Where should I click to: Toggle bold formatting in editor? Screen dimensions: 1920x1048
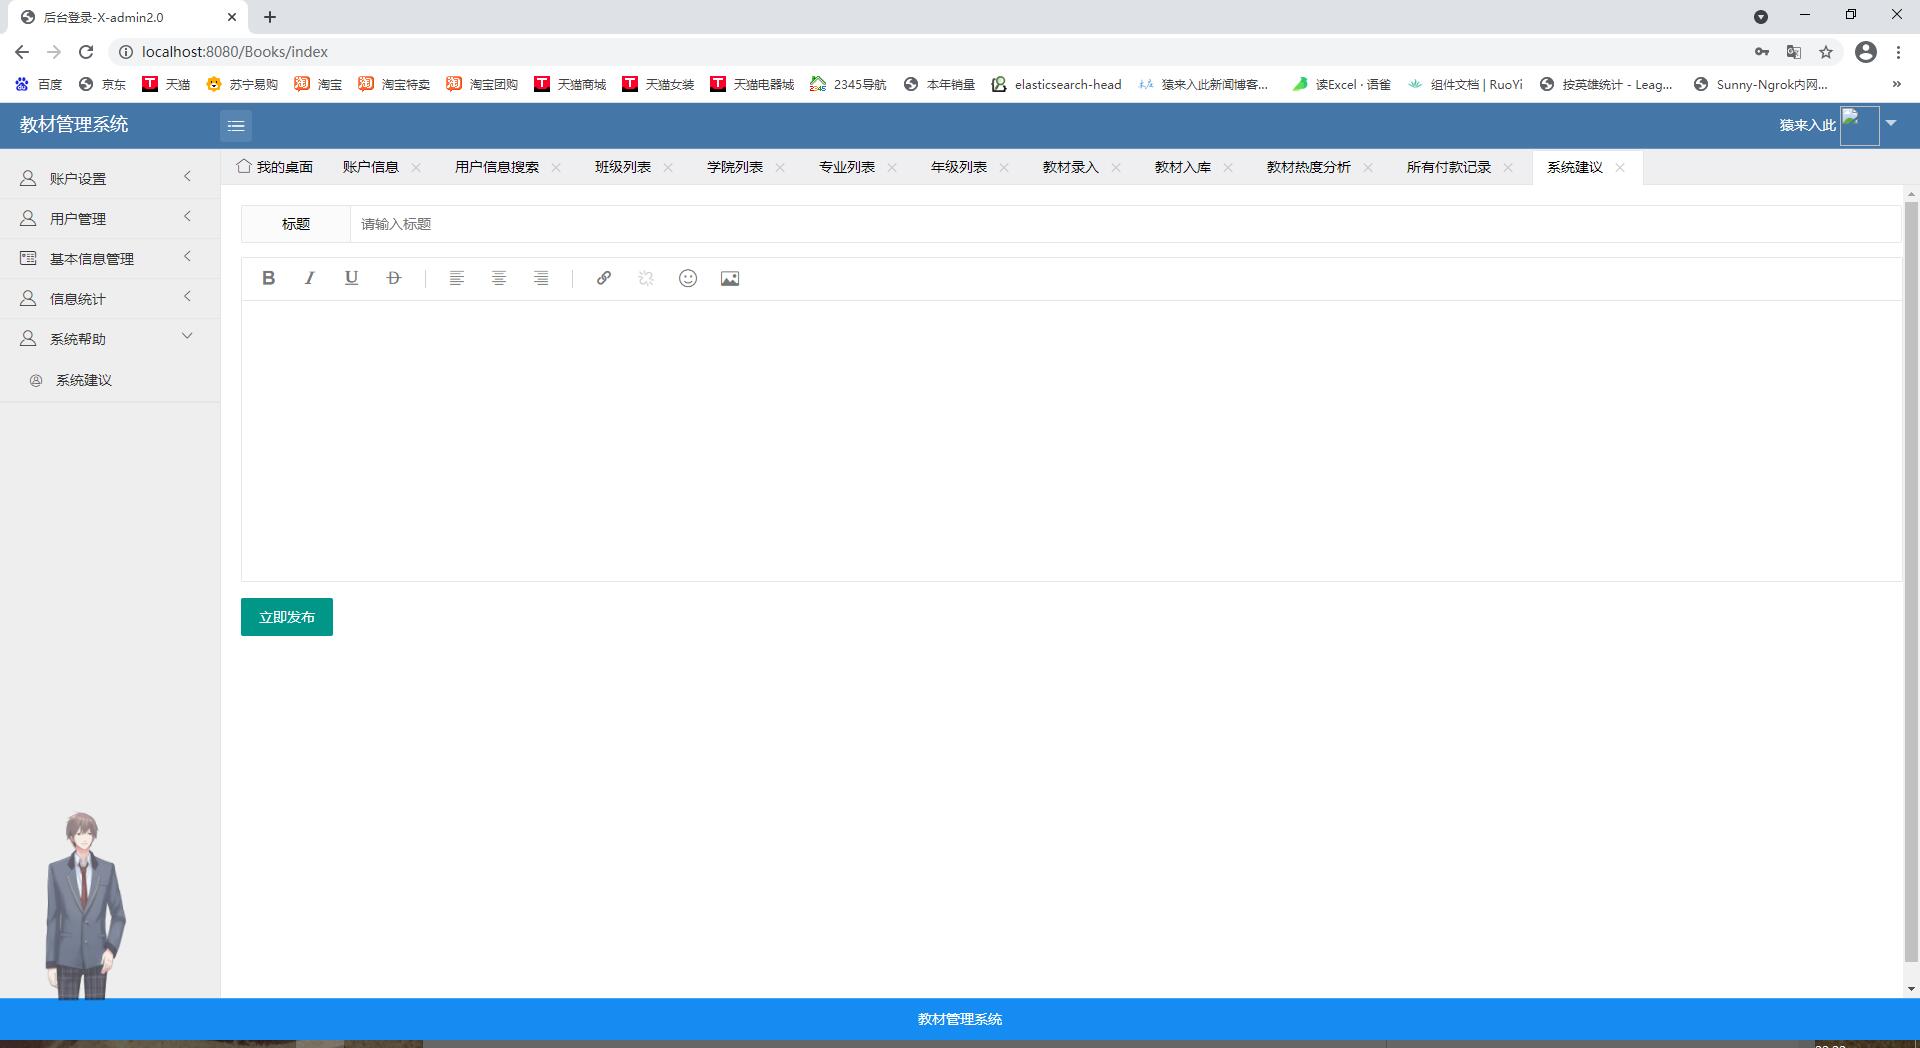268,278
